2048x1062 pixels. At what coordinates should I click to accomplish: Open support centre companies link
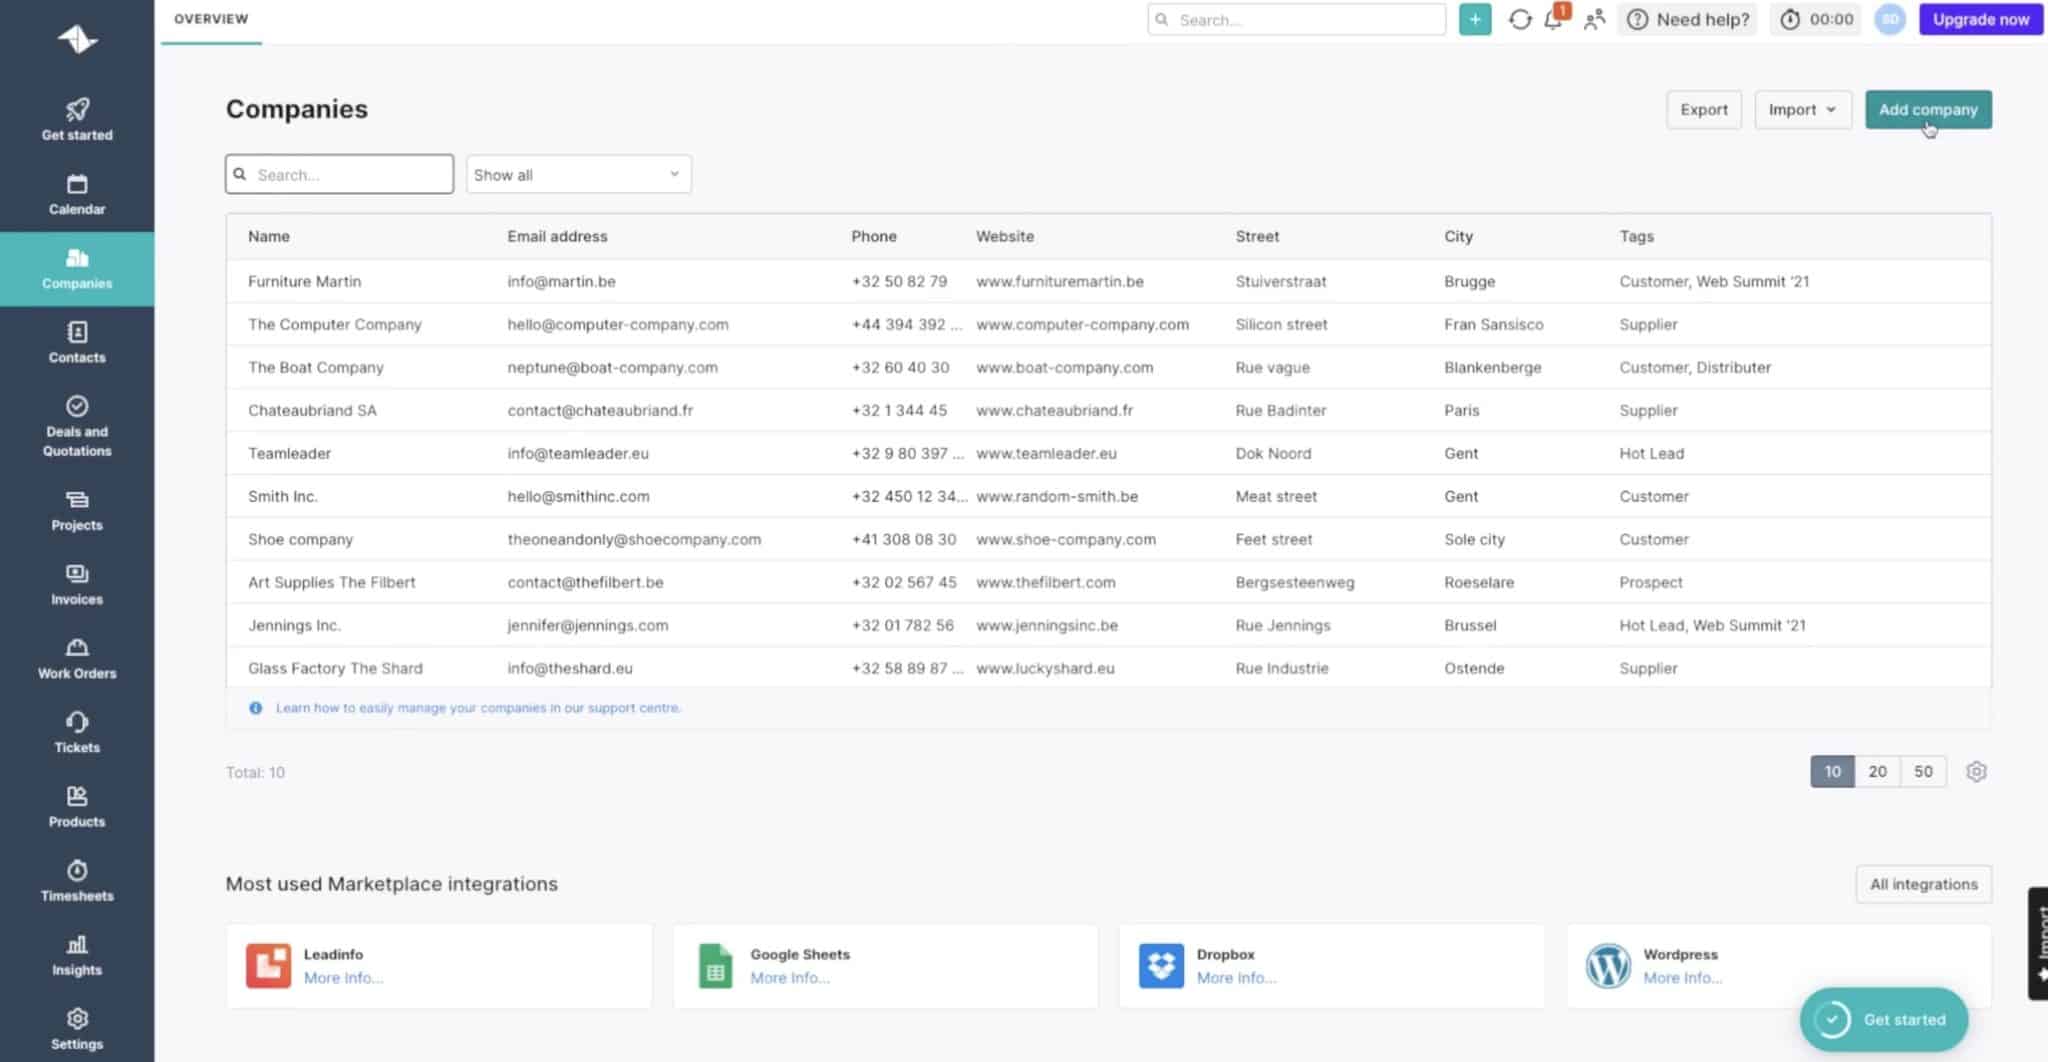tap(478, 707)
